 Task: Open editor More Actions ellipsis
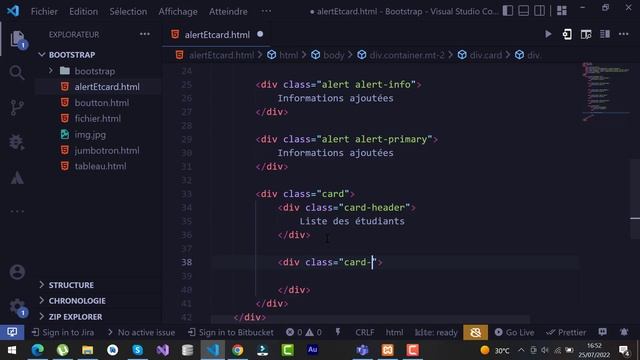(x=624, y=35)
